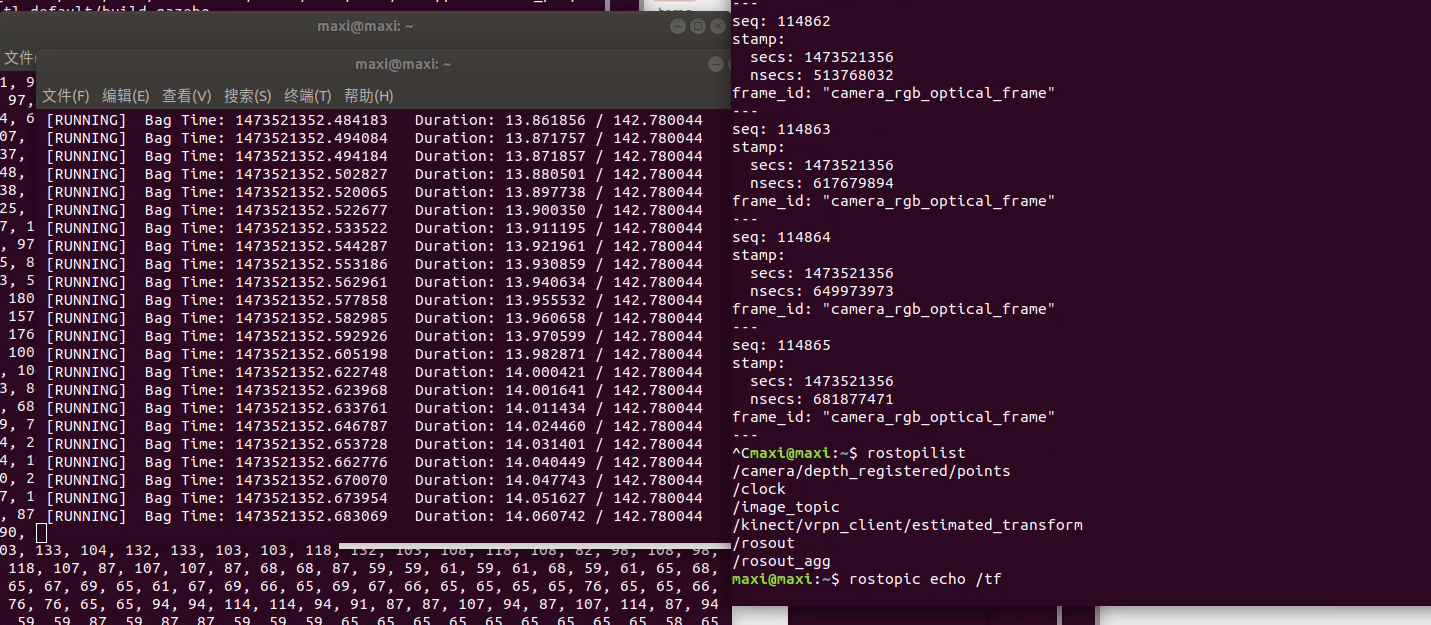This screenshot has height=625, width=1431.
Task: Click Bag Time 1473521352.622748 row
Action: click(x=375, y=372)
